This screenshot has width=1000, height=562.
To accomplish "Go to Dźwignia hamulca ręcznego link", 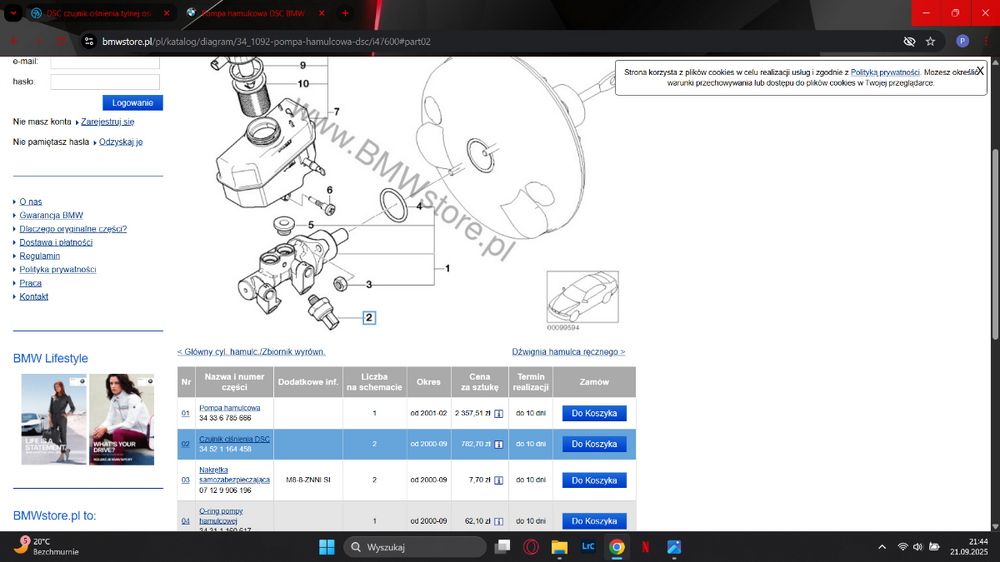I will [568, 351].
